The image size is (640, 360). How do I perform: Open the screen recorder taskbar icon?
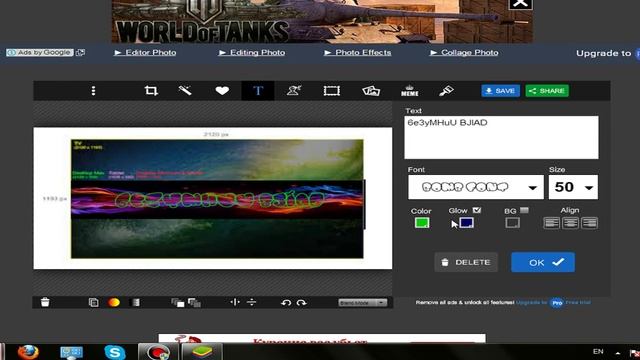158,352
